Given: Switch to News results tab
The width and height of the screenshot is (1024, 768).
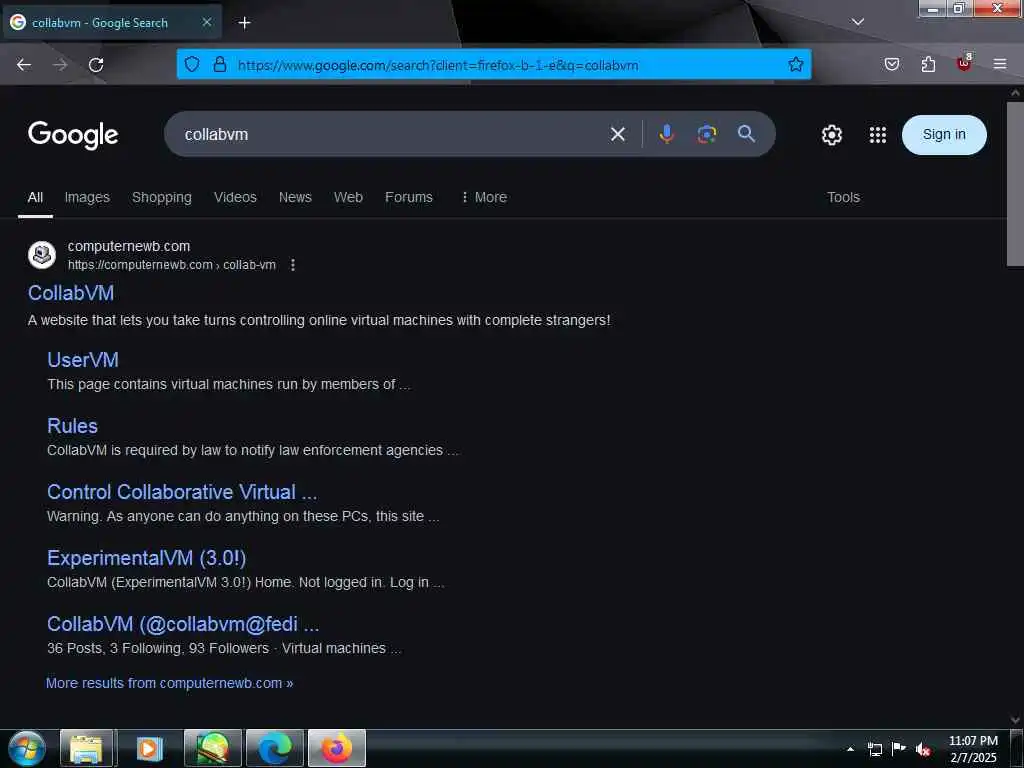Looking at the screenshot, I should tap(295, 197).
